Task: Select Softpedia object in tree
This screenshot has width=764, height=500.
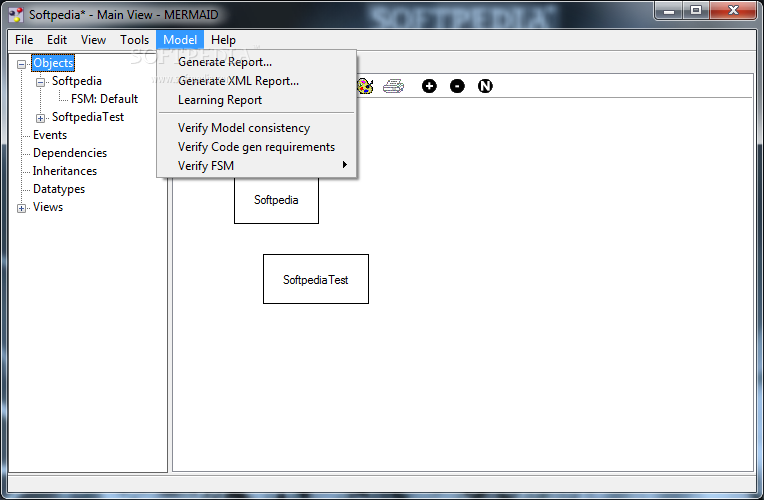Action: (x=76, y=81)
